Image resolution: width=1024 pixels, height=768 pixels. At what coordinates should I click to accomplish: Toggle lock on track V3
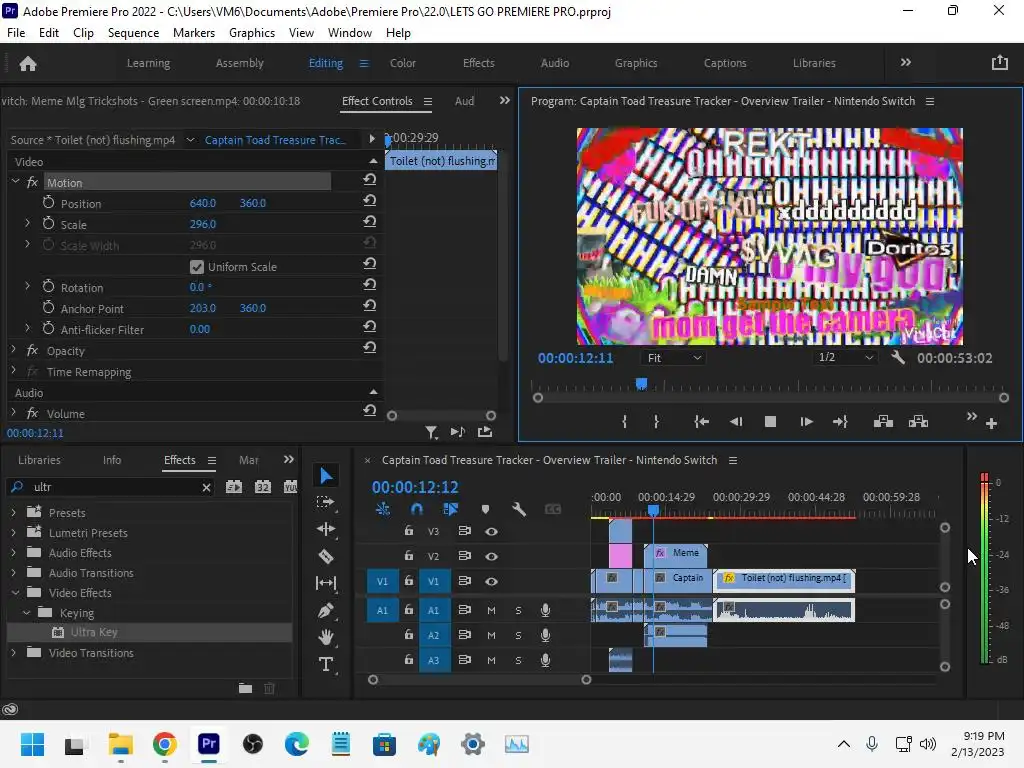[x=409, y=531]
